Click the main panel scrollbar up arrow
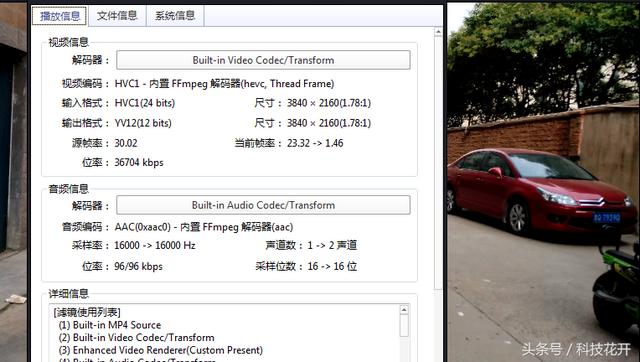 (438, 32)
